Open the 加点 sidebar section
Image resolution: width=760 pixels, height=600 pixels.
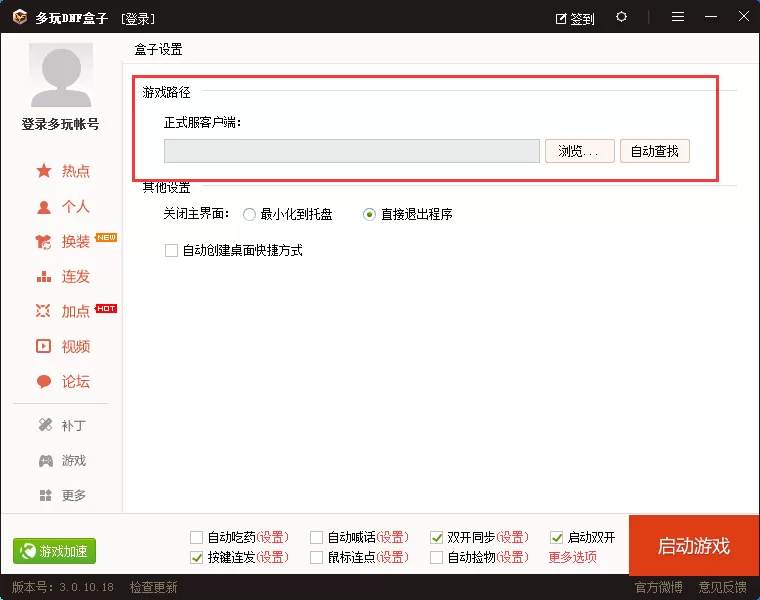63,311
